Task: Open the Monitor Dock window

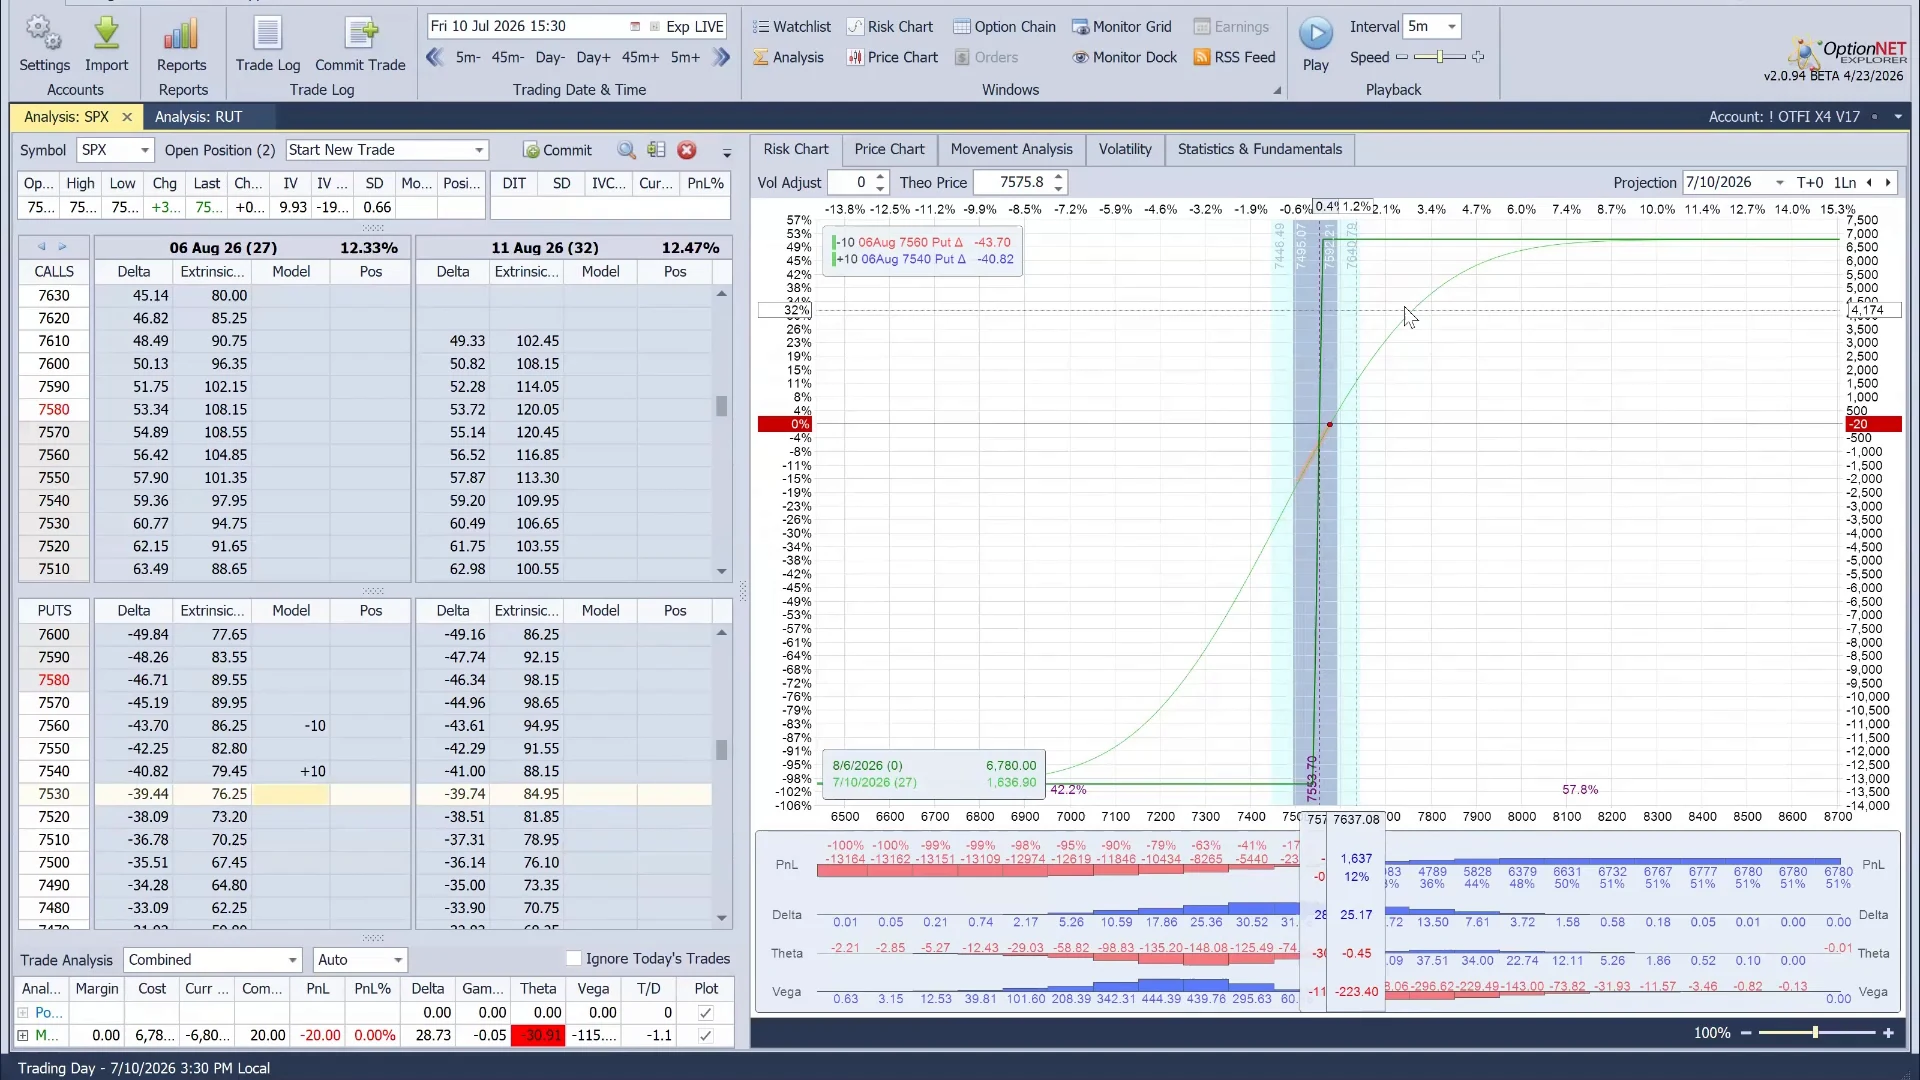Action: 1124,57
